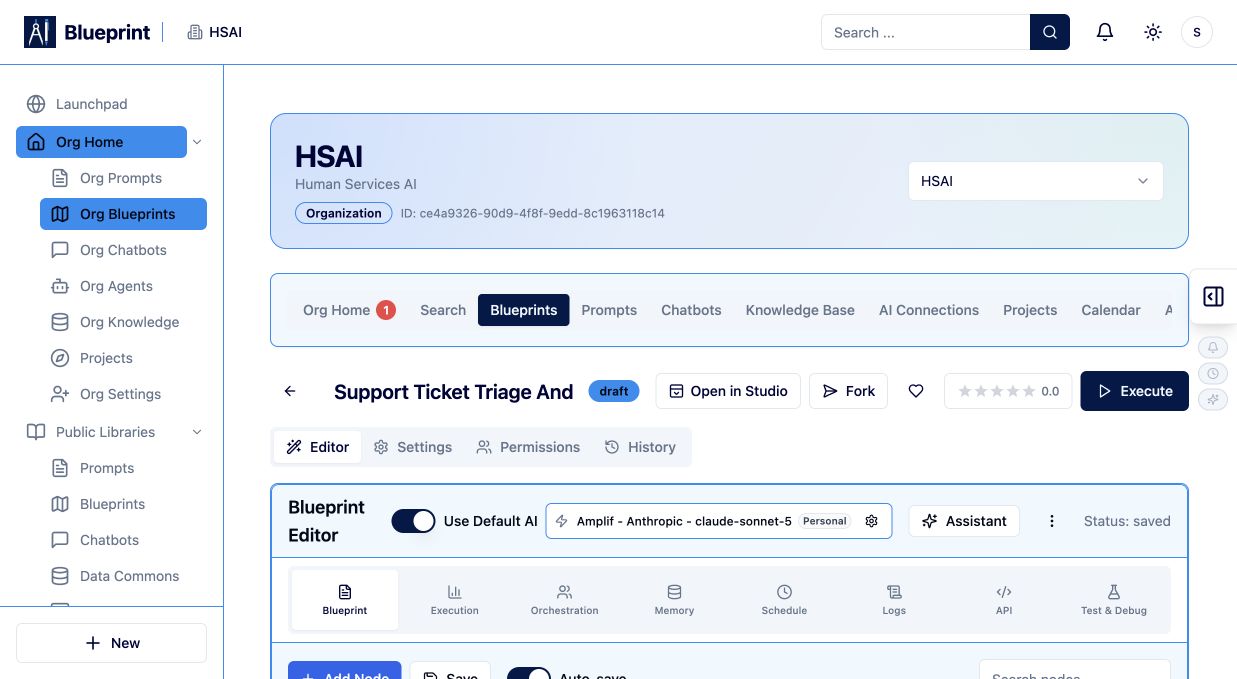Click the search magnifier button
1237x679 pixels.
pos(1050,32)
